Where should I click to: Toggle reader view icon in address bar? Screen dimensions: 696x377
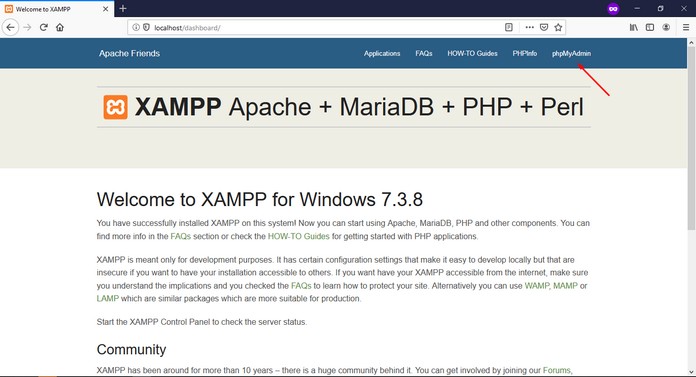tap(509, 28)
